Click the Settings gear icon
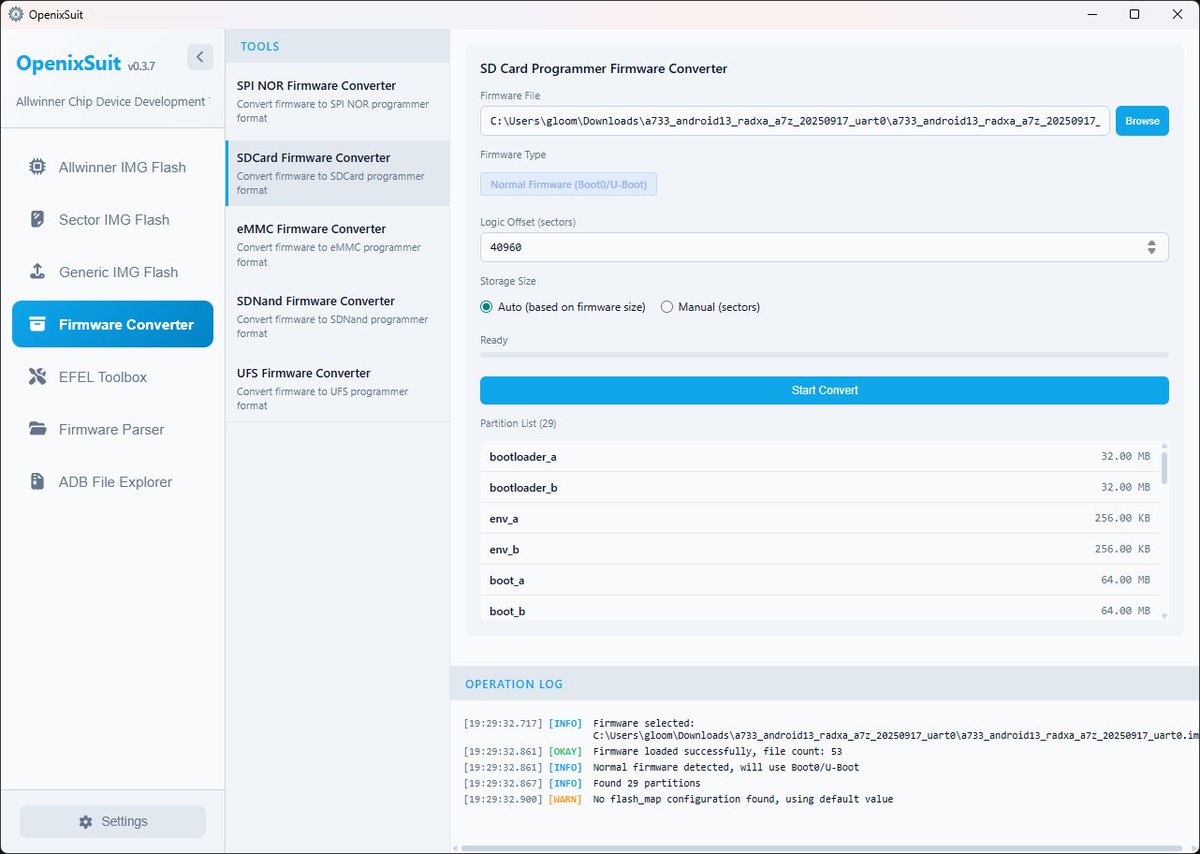1200x854 pixels. [x=85, y=821]
